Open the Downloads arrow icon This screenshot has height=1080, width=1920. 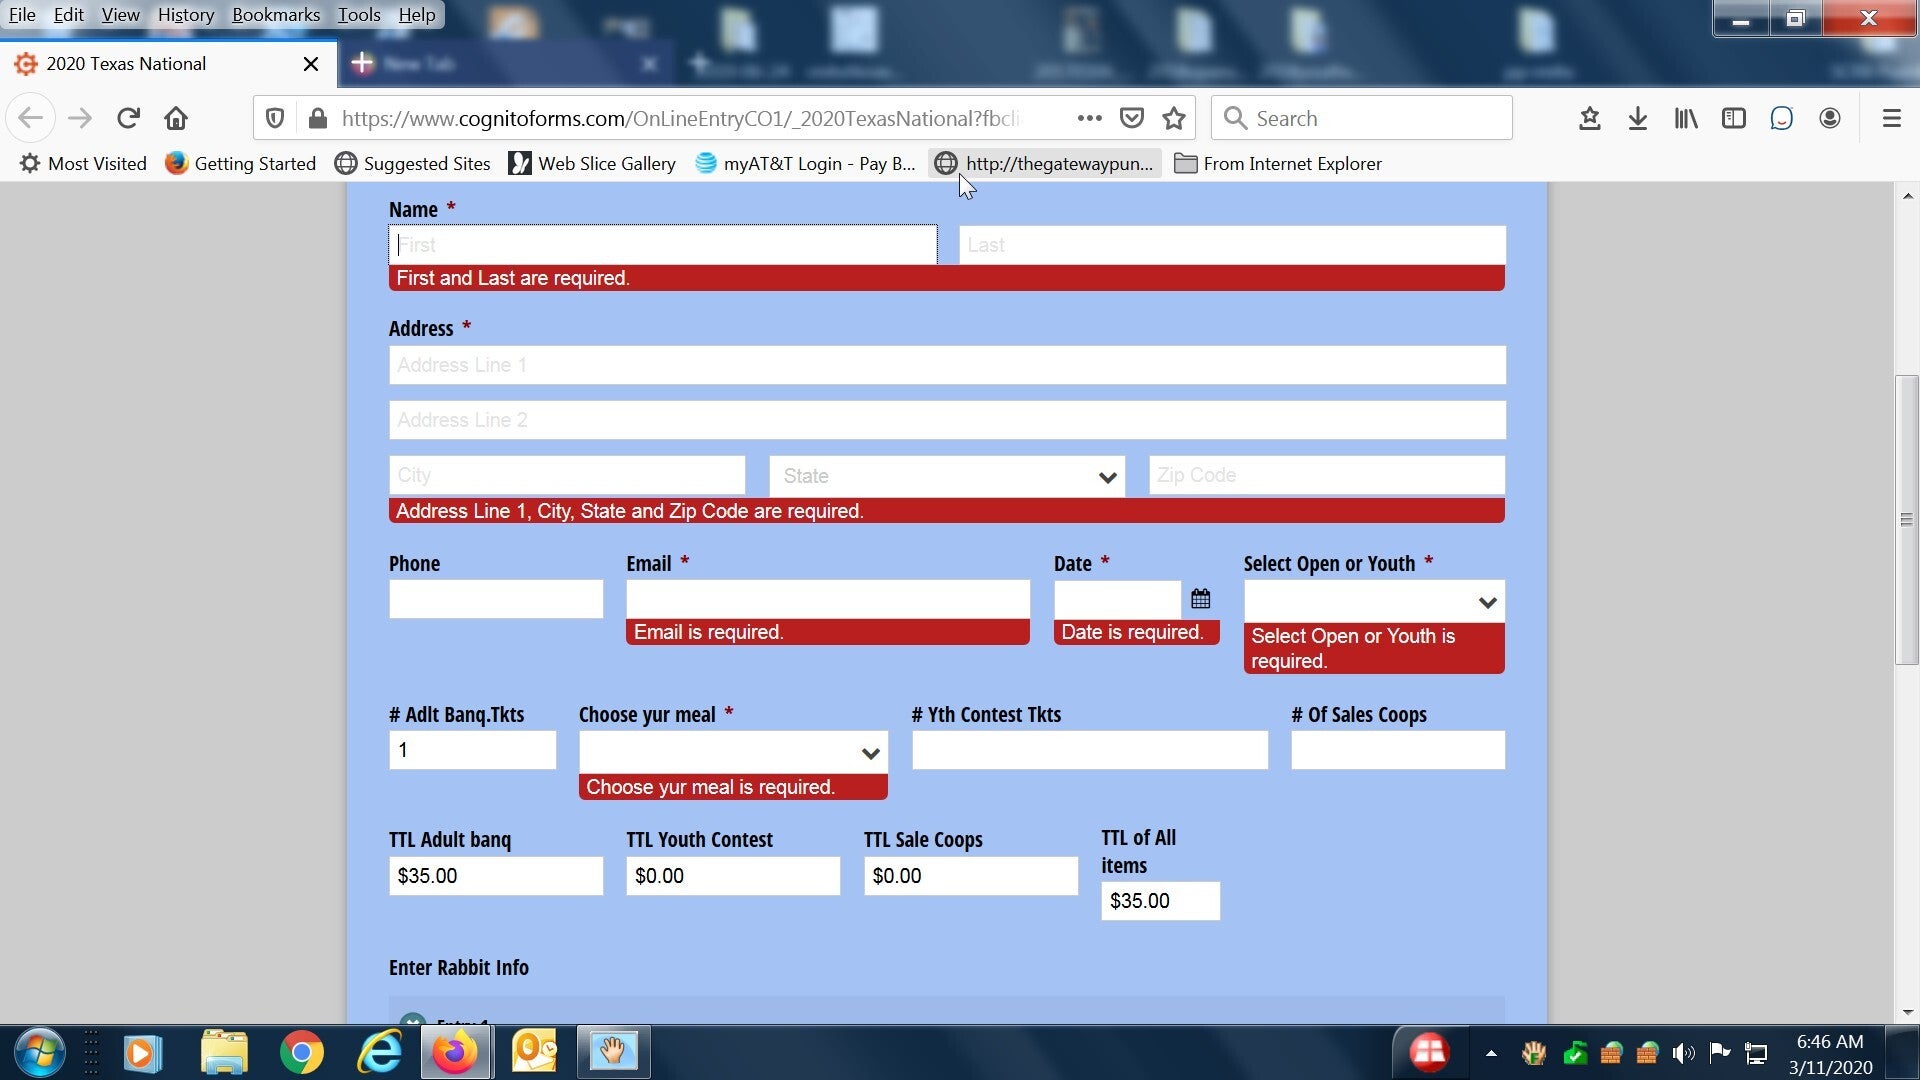click(1637, 119)
